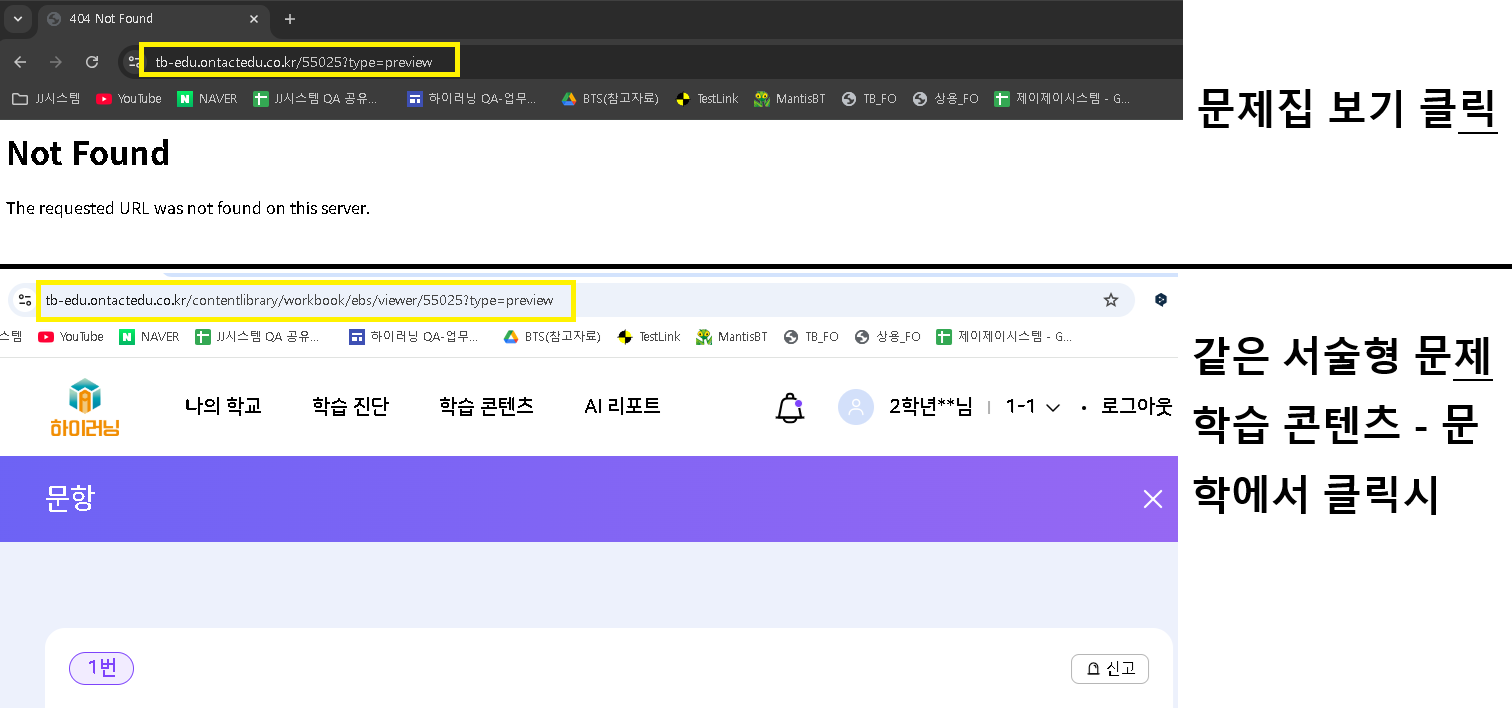1512x708 pixels.
Task: Open the notification bell icon
Action: (790, 407)
